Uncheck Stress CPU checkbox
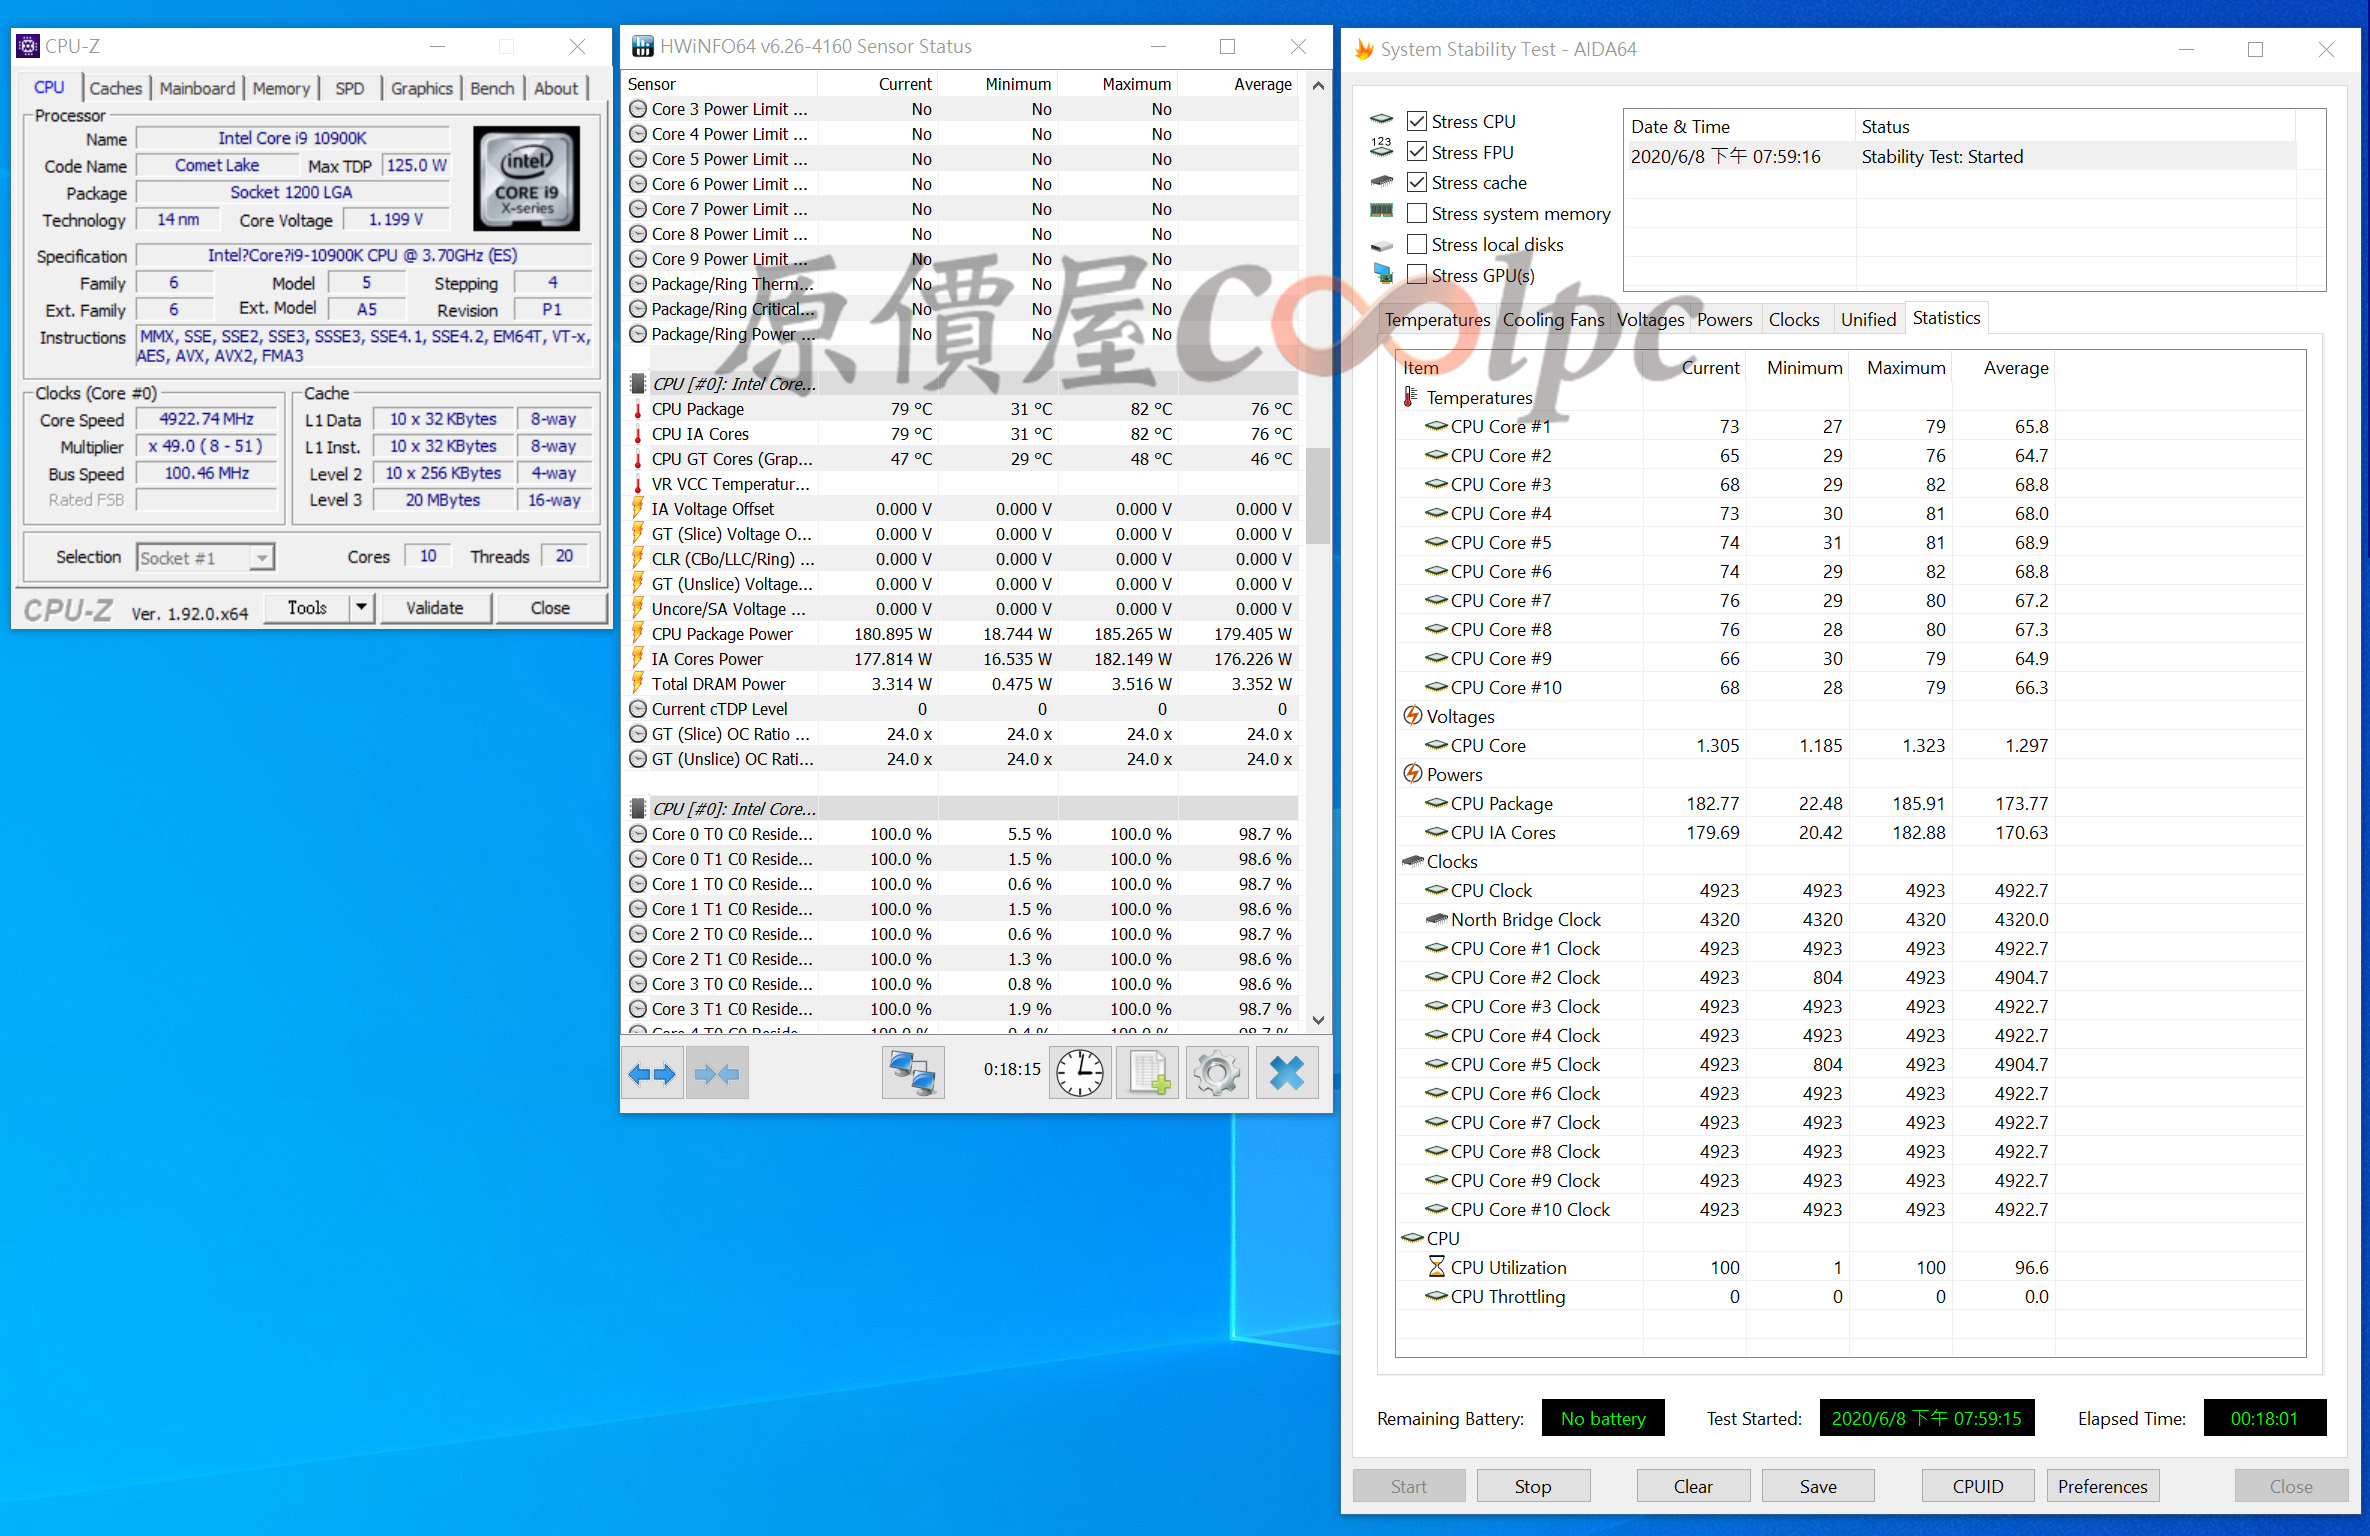 [x=1416, y=121]
